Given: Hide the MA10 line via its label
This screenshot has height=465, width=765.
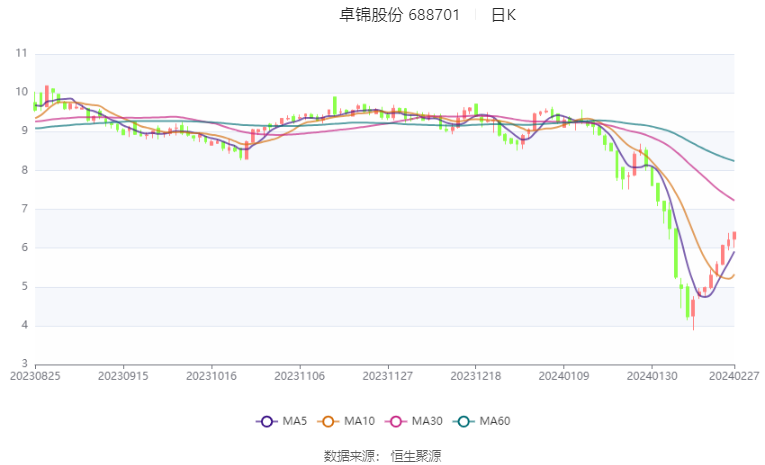Looking at the screenshot, I should pyautogui.click(x=359, y=421).
